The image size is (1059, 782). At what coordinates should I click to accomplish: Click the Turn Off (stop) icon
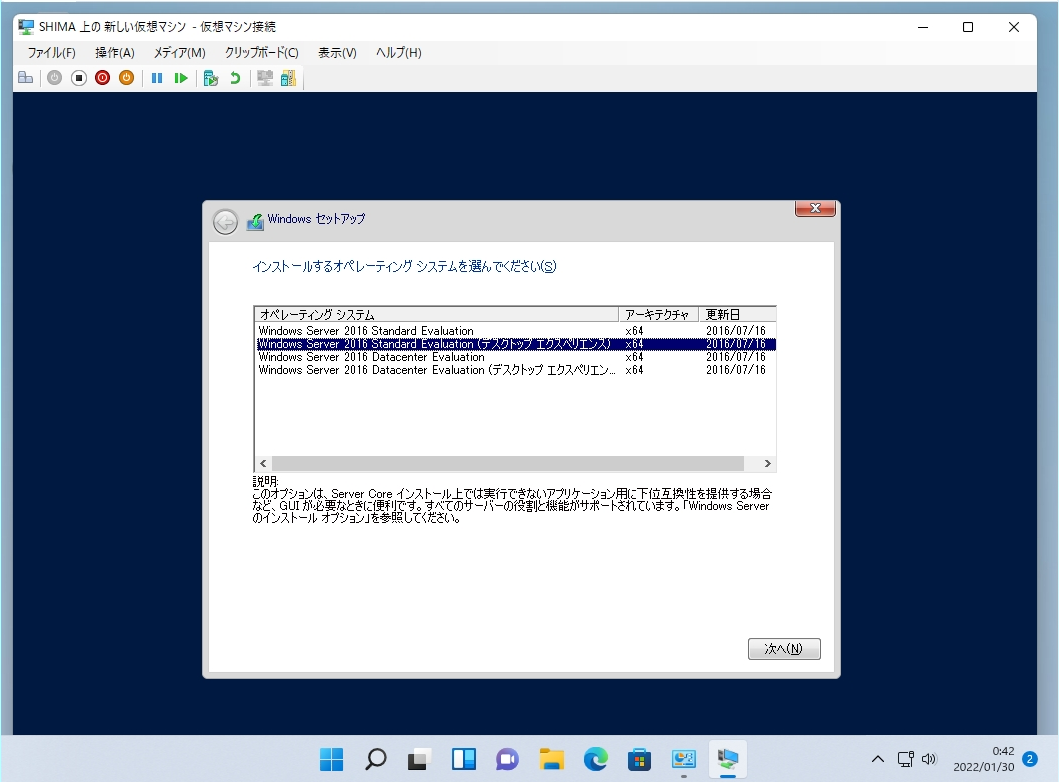click(x=79, y=78)
